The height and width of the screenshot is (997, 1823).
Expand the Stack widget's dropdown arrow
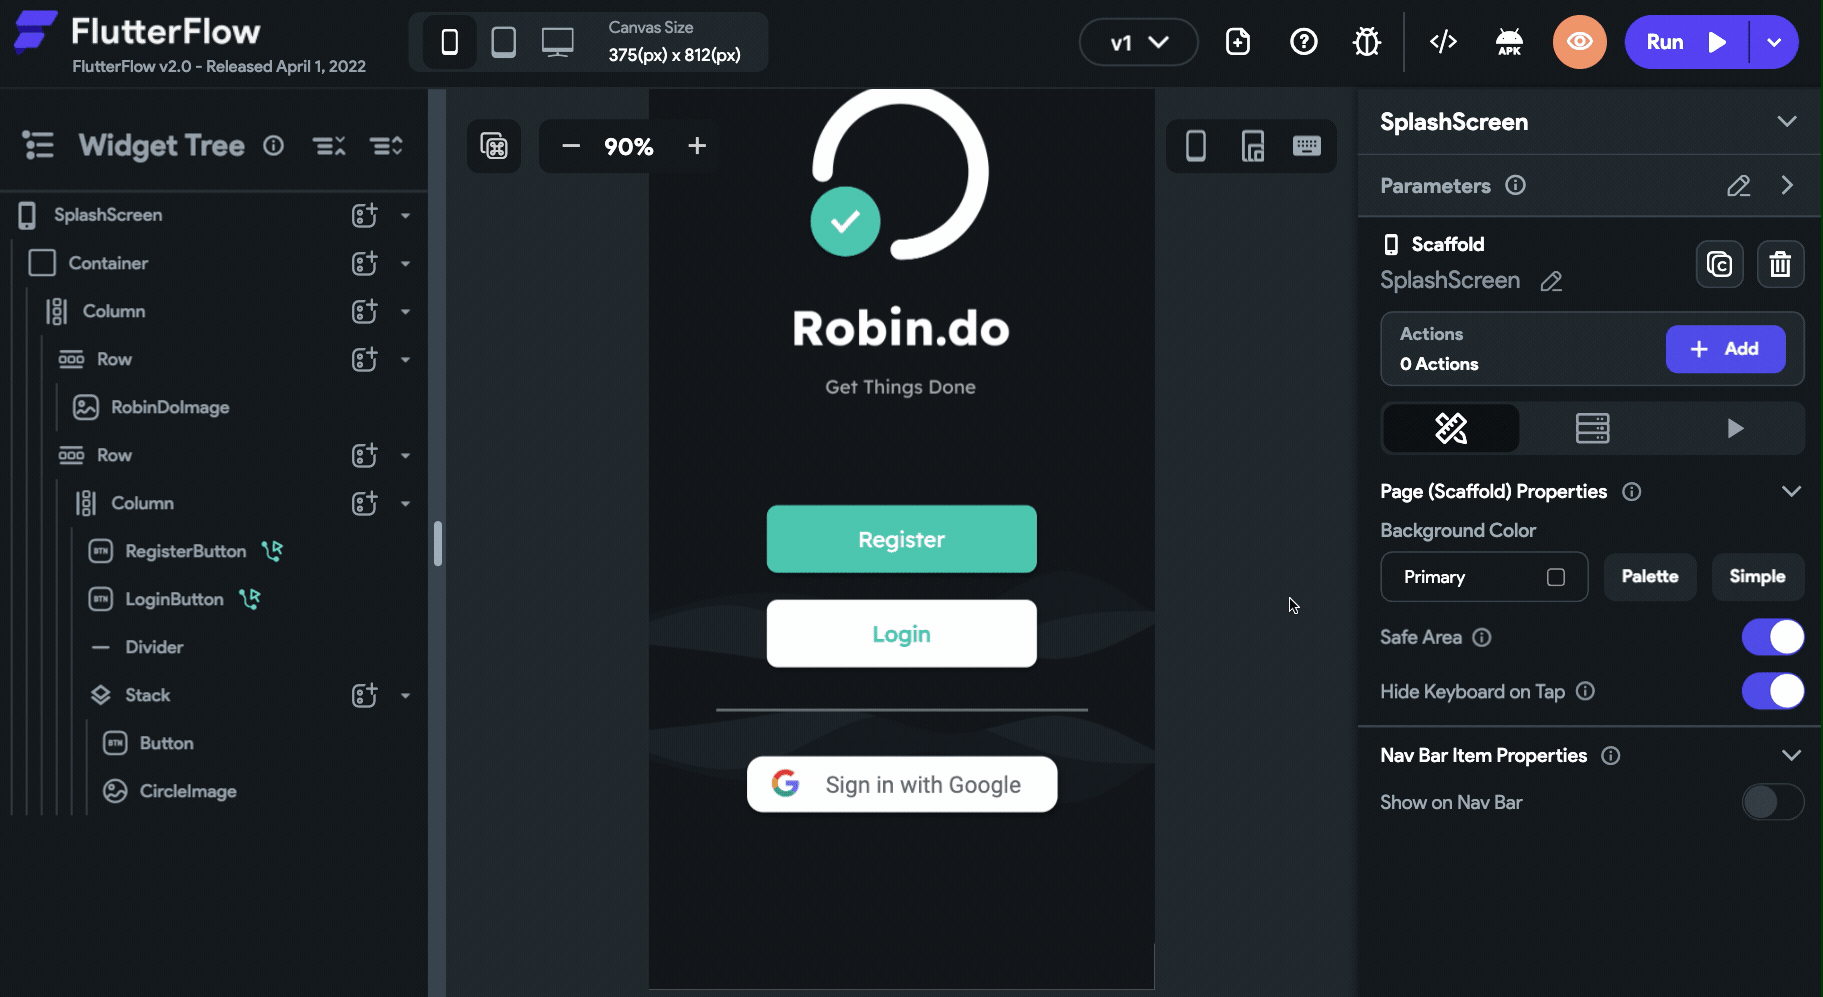(x=405, y=695)
